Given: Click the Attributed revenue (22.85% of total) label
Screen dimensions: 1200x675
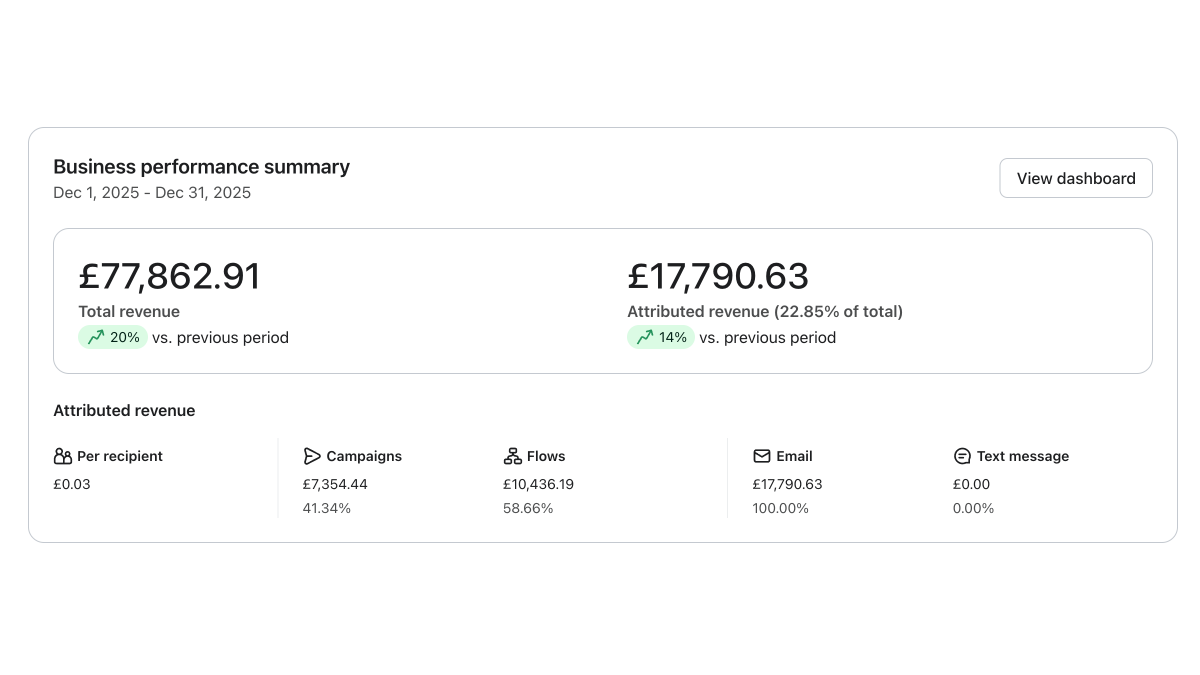Looking at the screenshot, I should coord(764,312).
